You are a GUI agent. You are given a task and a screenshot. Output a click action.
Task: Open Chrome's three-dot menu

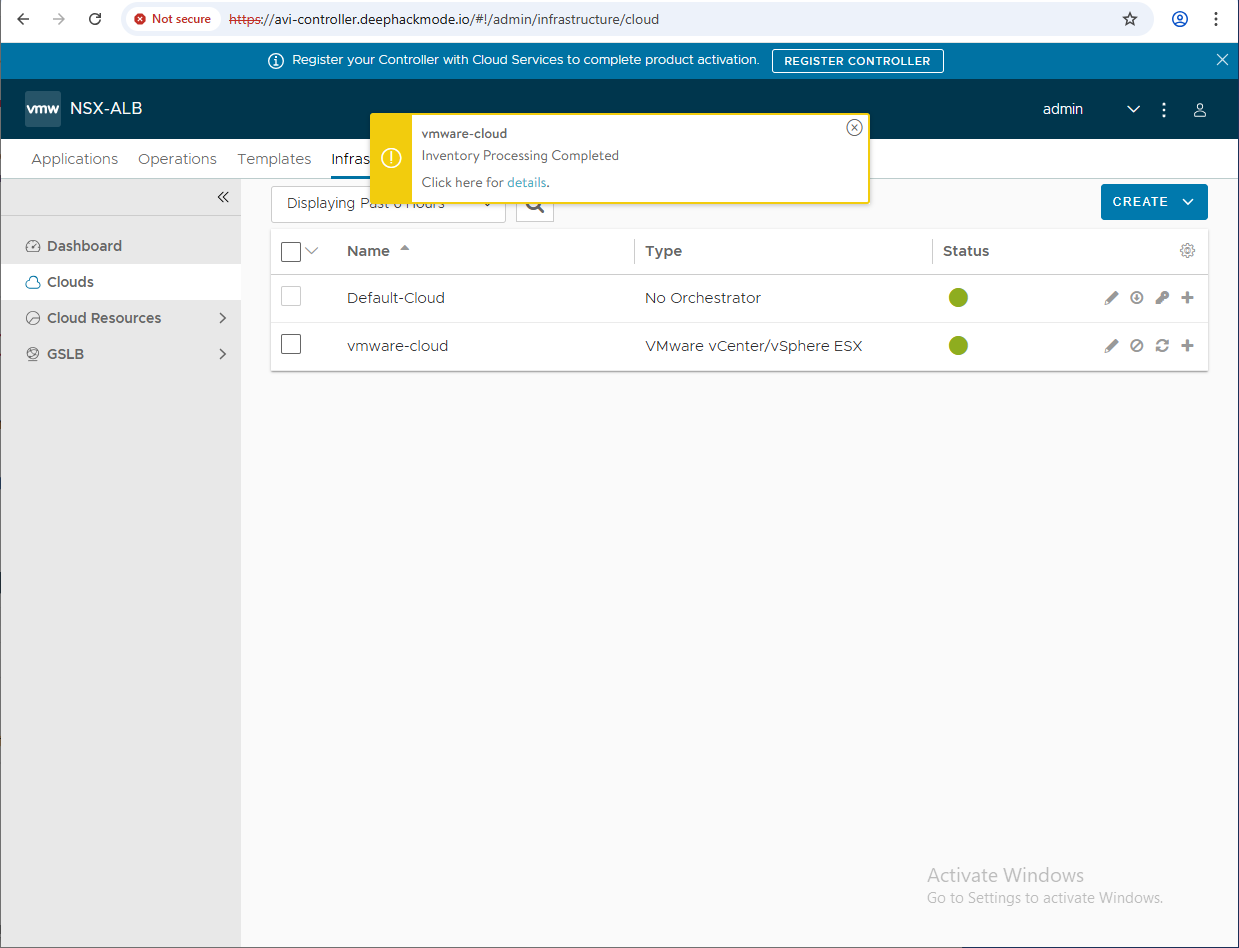tap(1216, 19)
